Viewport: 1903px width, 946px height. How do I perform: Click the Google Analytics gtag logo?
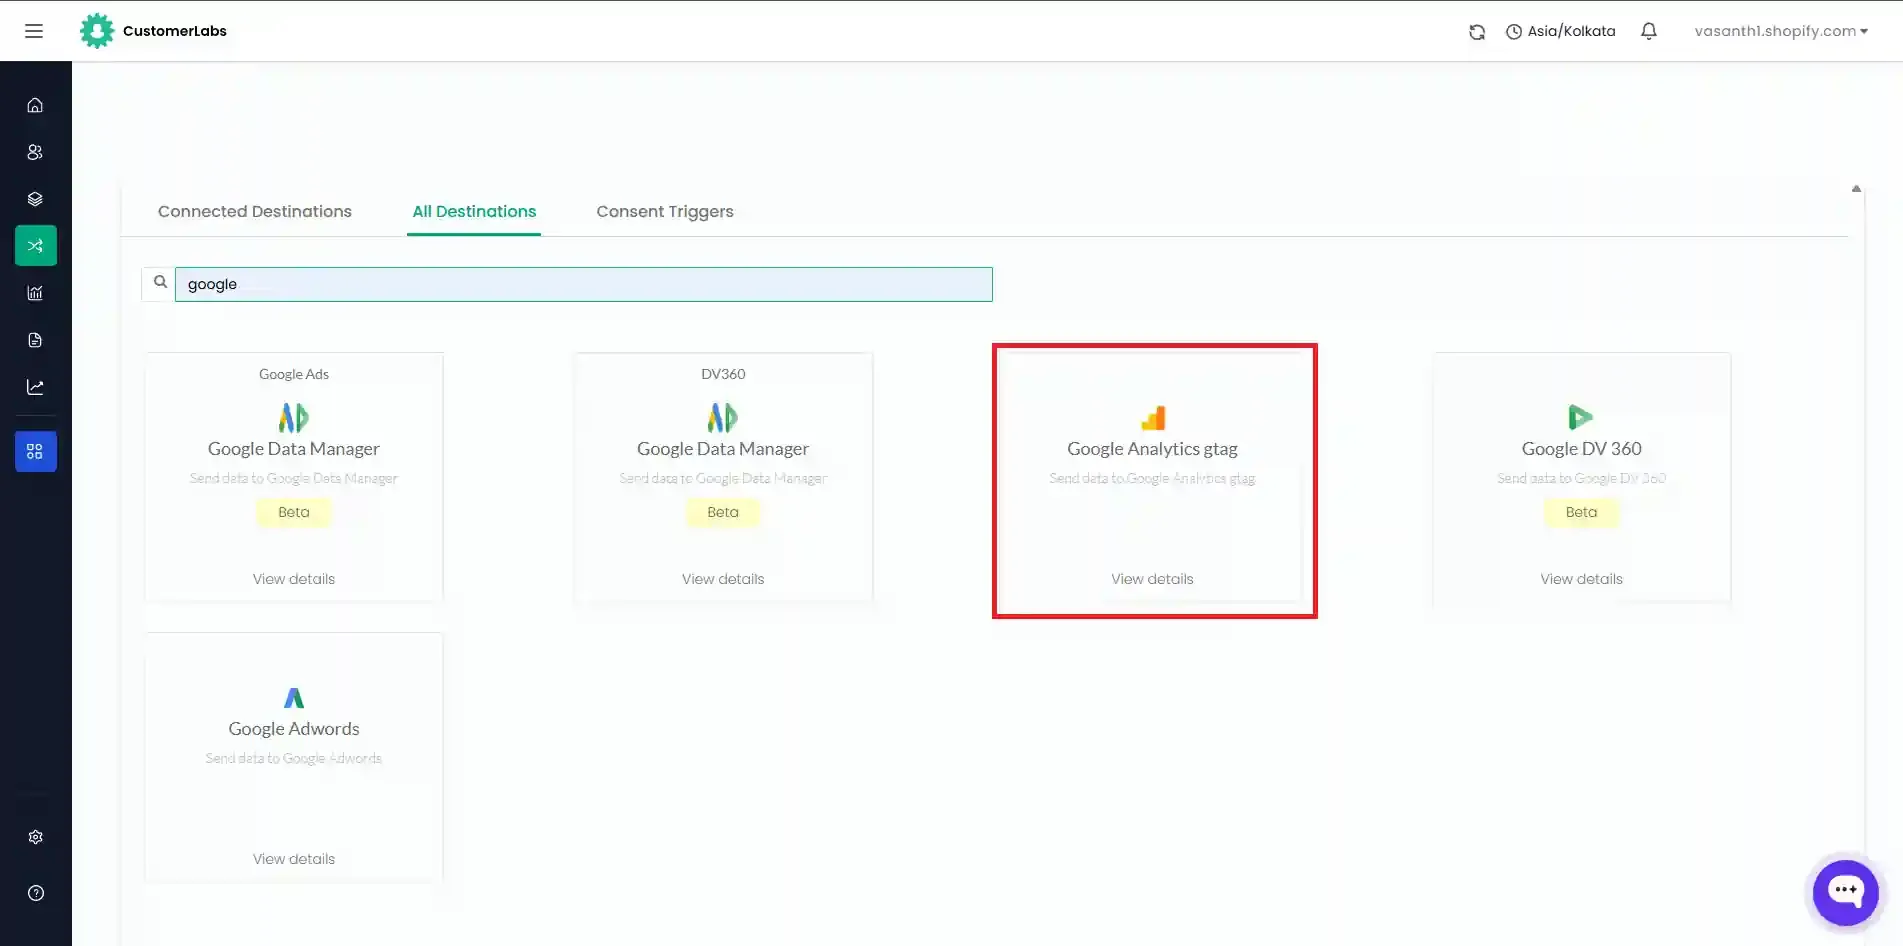(x=1153, y=418)
